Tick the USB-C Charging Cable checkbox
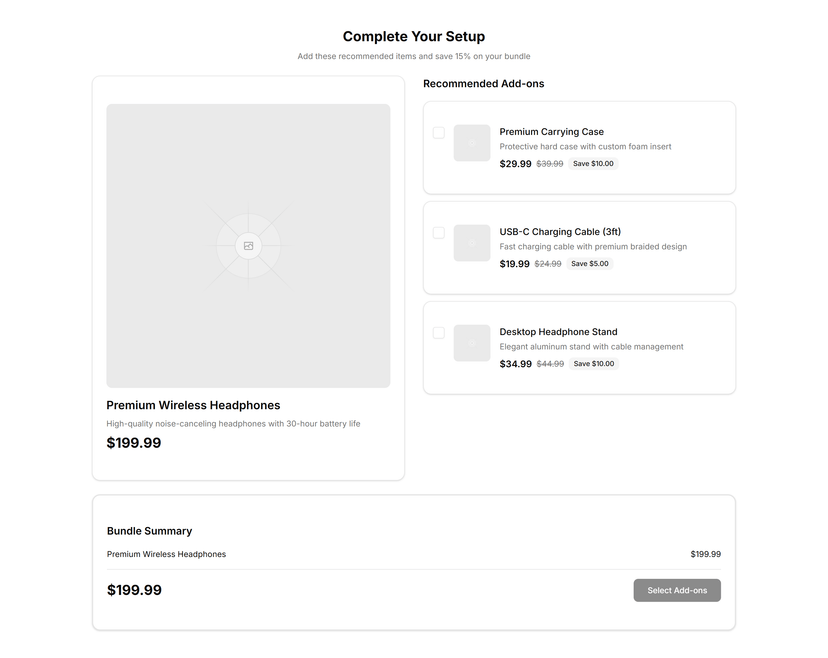 point(439,232)
